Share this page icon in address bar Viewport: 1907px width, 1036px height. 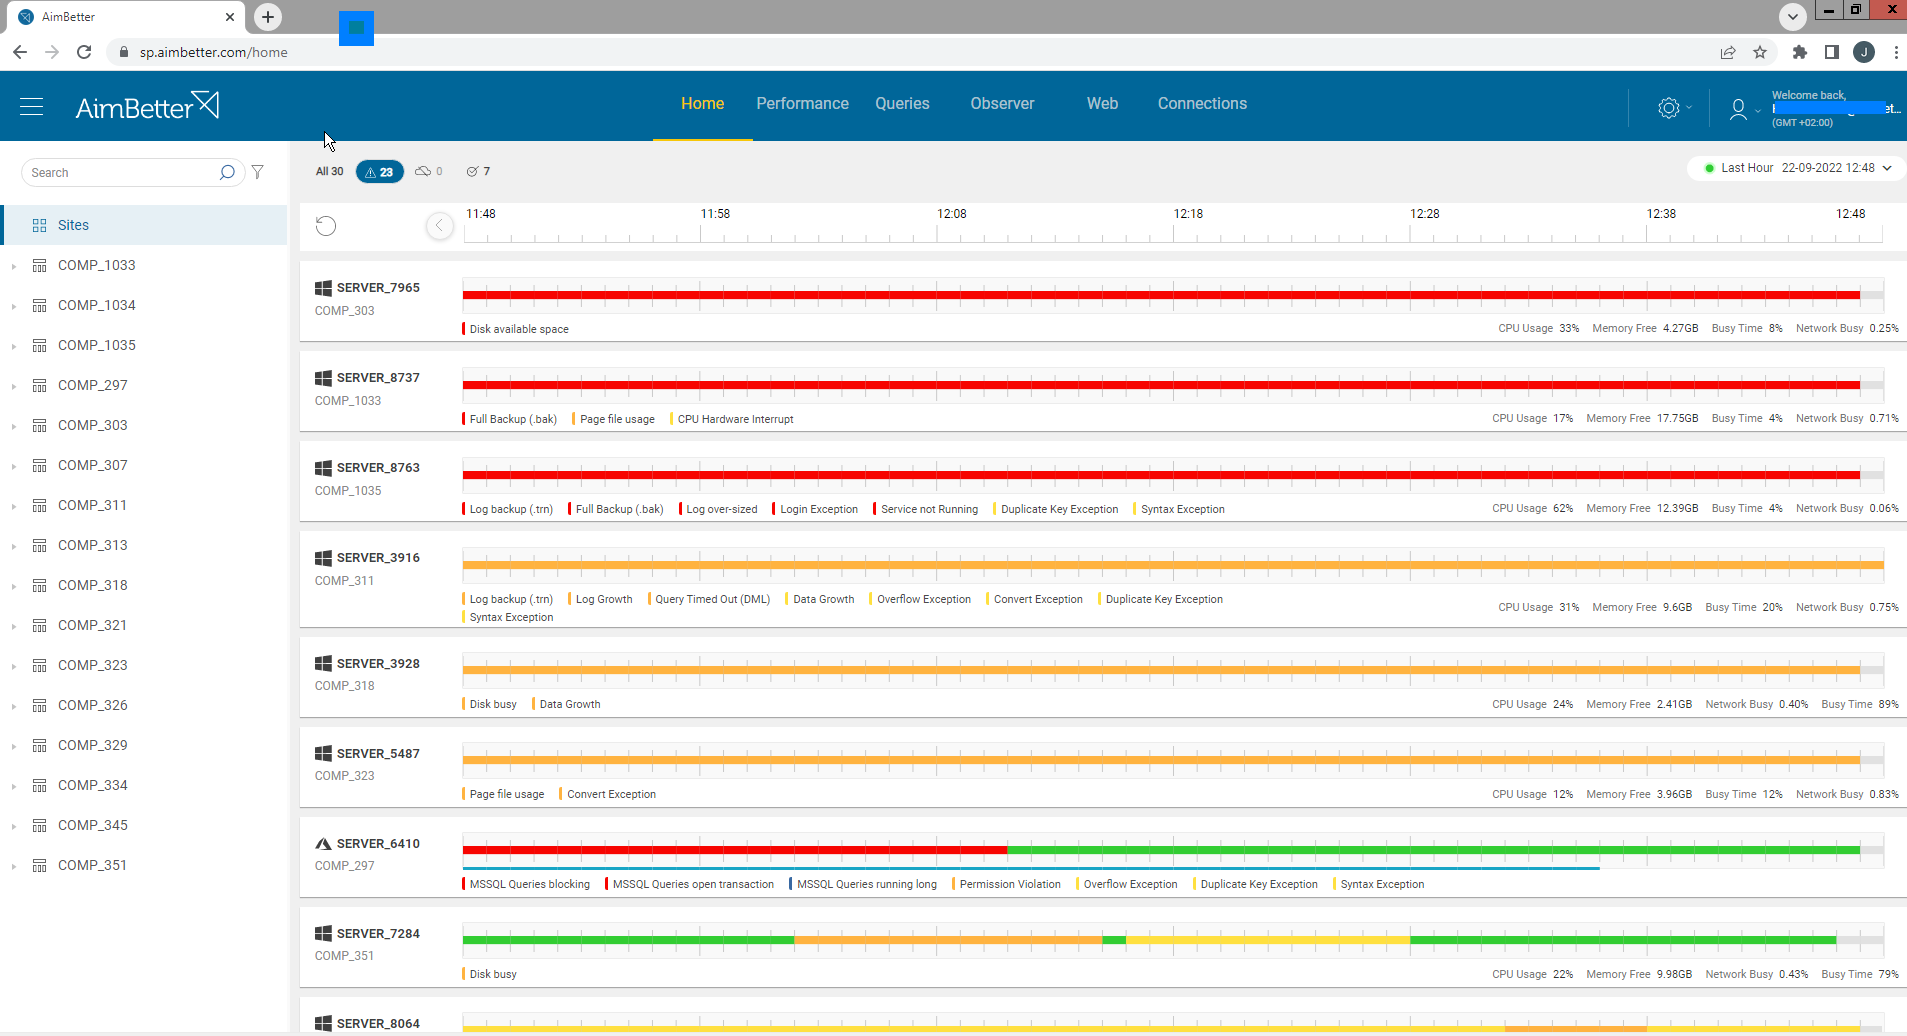pyautogui.click(x=1728, y=52)
